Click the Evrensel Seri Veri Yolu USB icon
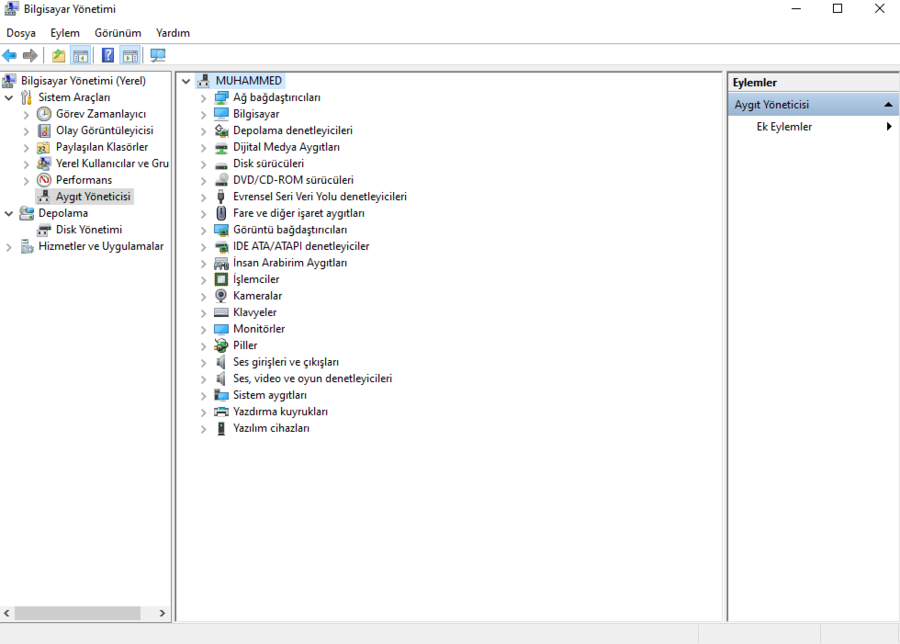Viewport: 900px width, 644px height. click(221, 197)
